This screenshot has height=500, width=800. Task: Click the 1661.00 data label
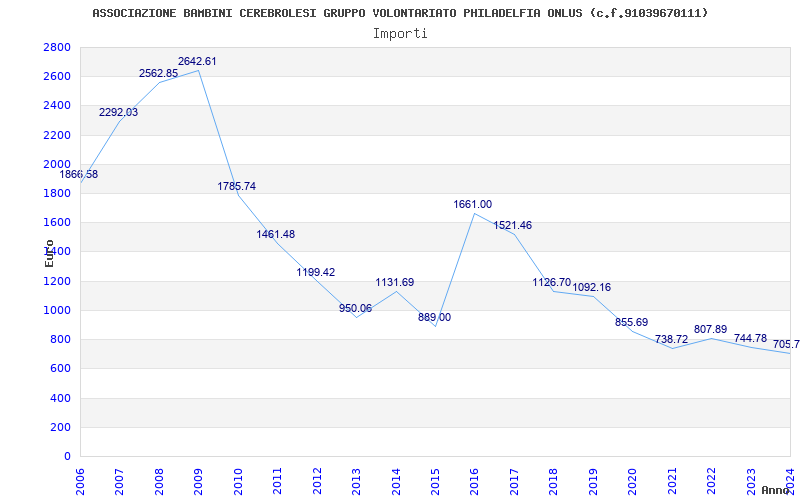(473, 204)
